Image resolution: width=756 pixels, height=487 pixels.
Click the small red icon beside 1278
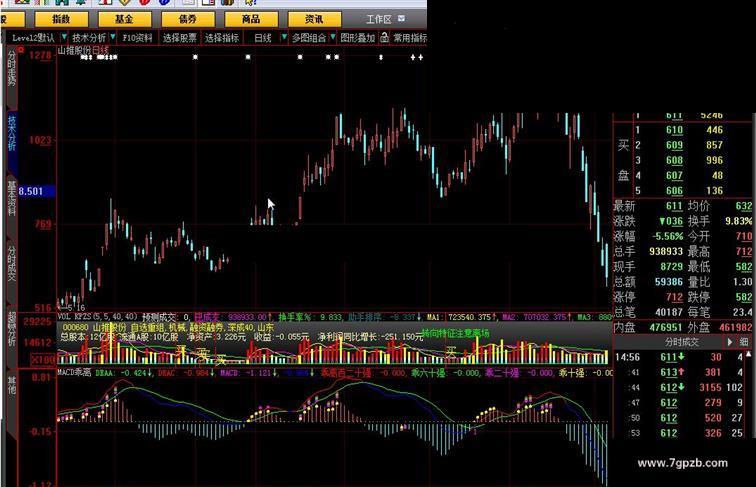pyautogui.click(x=21, y=49)
